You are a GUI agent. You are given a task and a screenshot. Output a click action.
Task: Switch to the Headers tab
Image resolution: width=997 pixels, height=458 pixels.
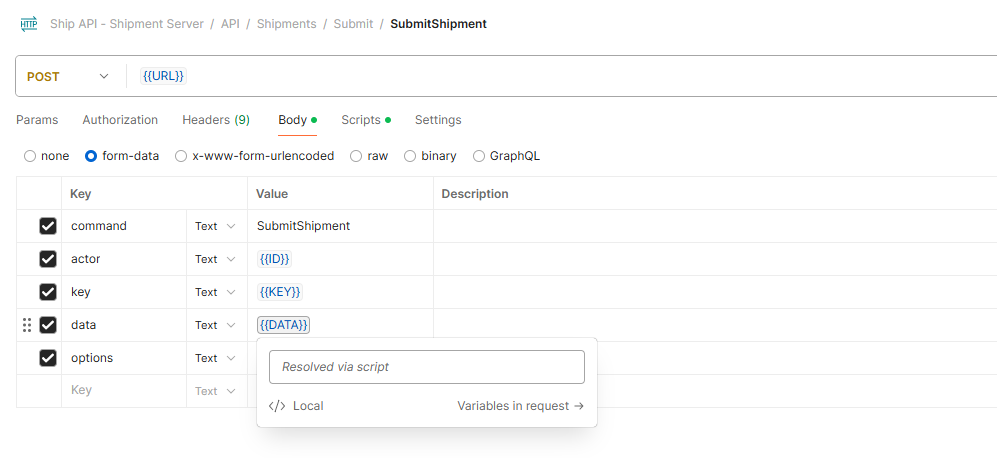[215, 120]
